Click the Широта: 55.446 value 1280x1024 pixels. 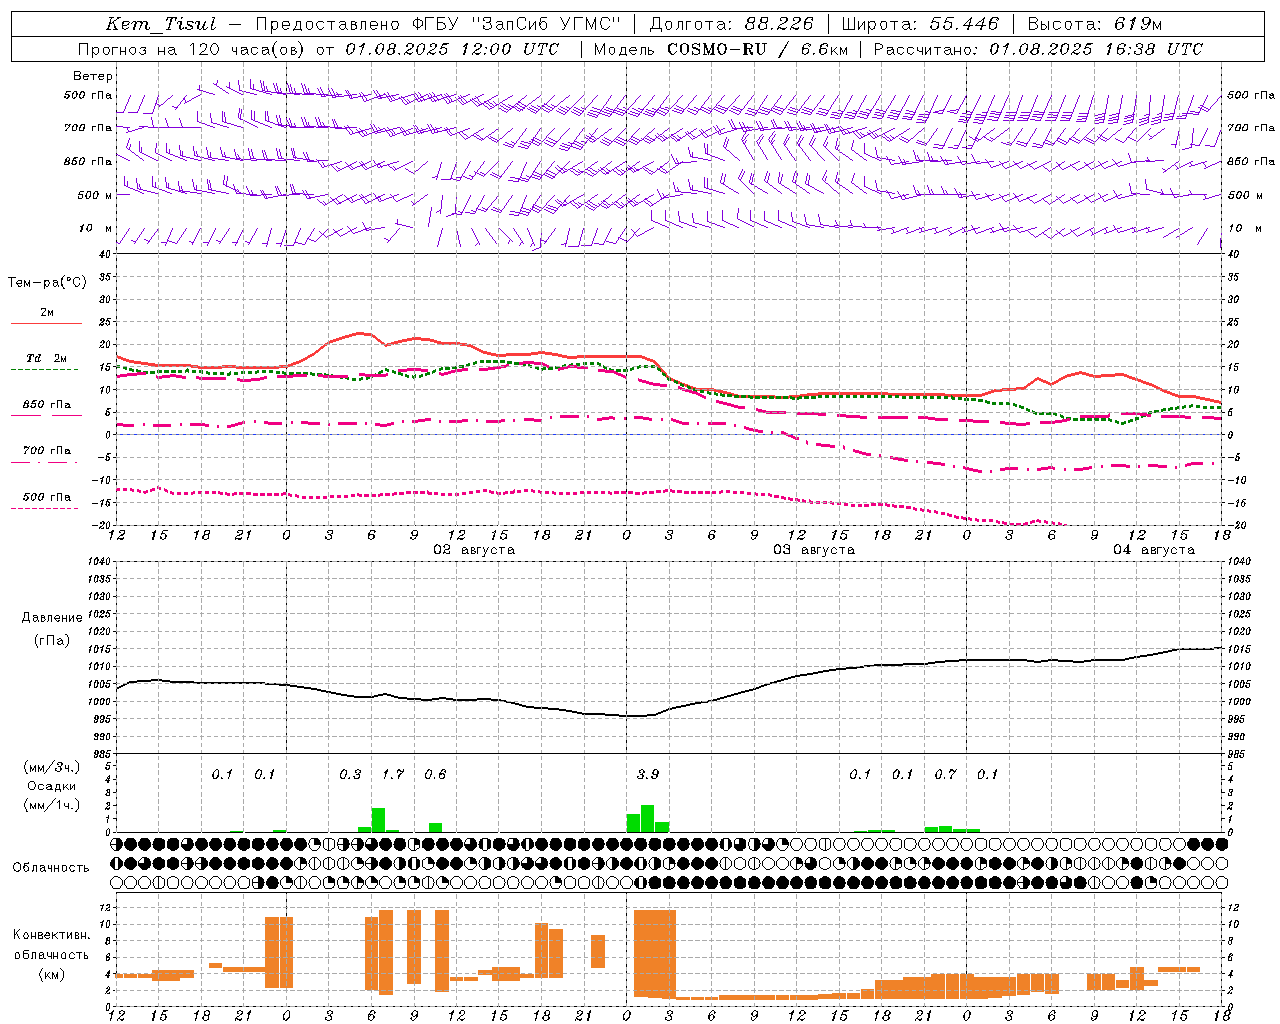pyautogui.click(x=920, y=24)
